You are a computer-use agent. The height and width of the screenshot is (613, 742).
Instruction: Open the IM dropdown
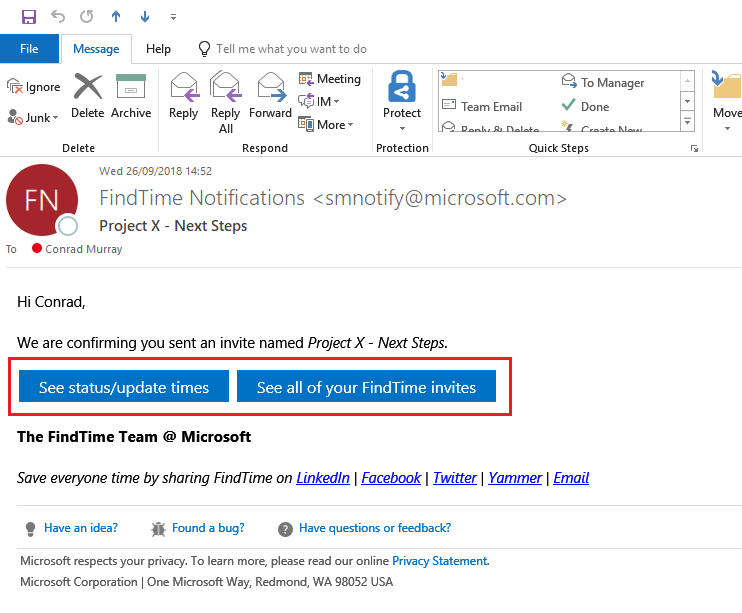pos(319,101)
